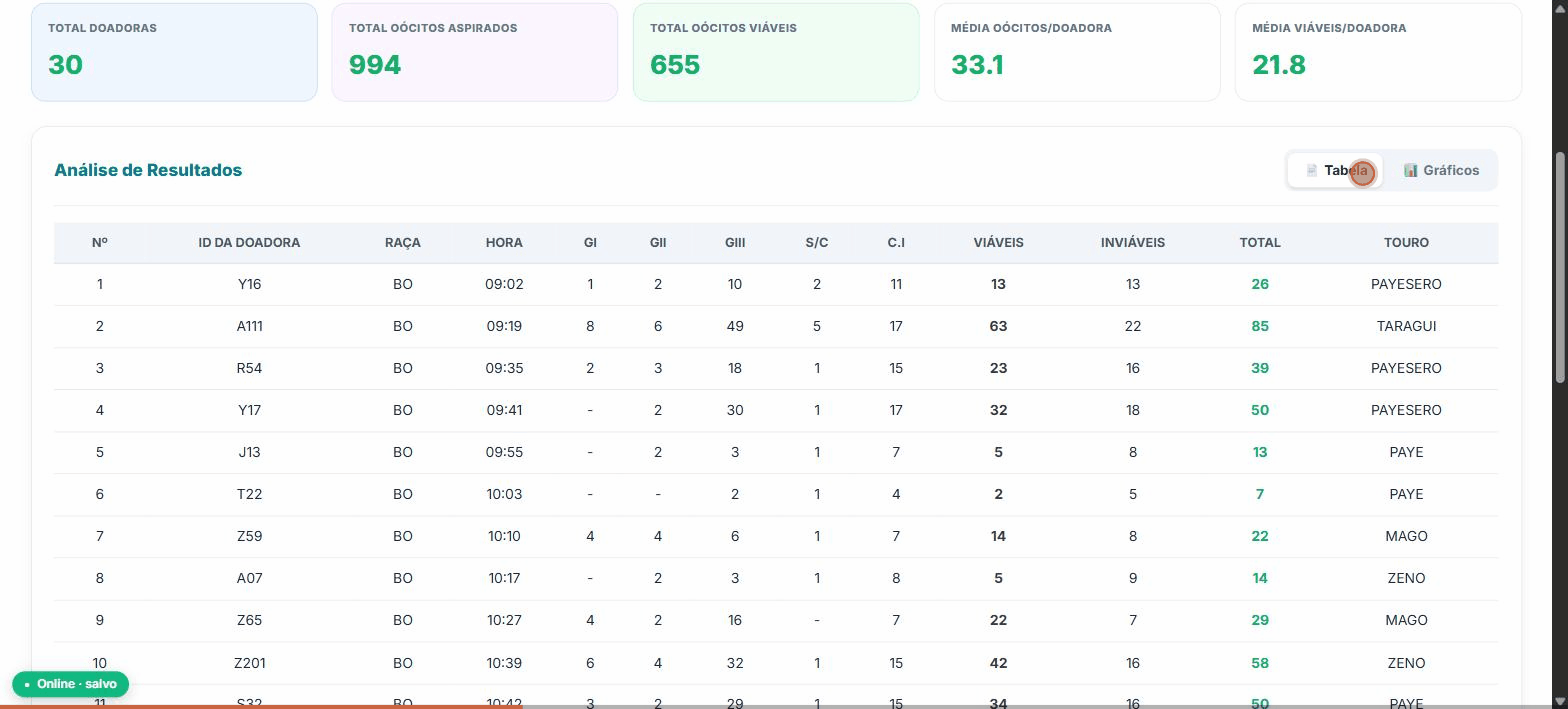Click the HORA column header
1568x709 pixels.
[504, 243]
